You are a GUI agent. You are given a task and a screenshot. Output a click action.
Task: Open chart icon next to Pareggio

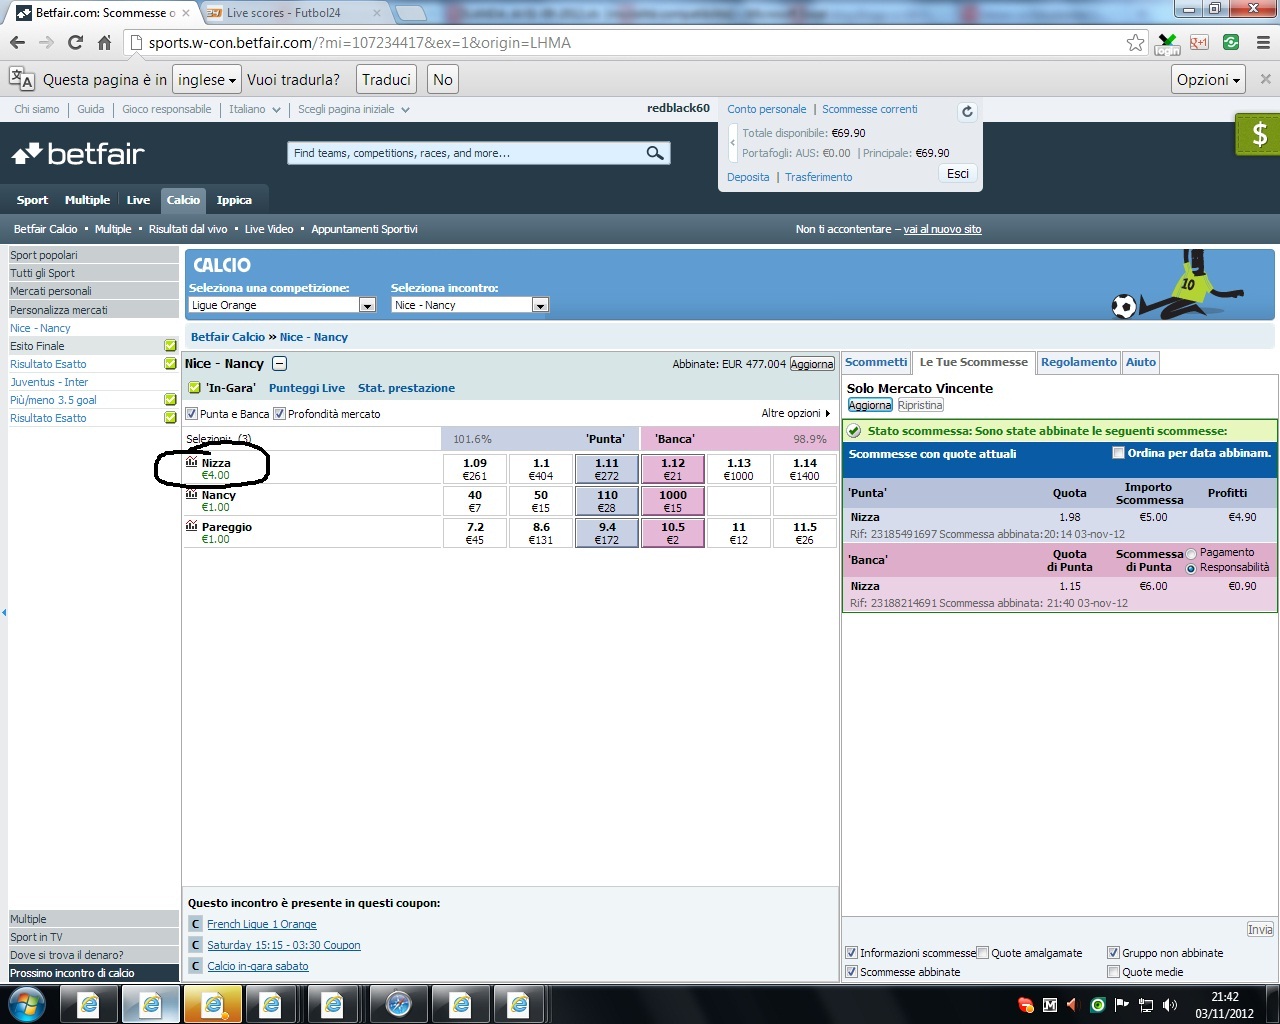pos(191,526)
